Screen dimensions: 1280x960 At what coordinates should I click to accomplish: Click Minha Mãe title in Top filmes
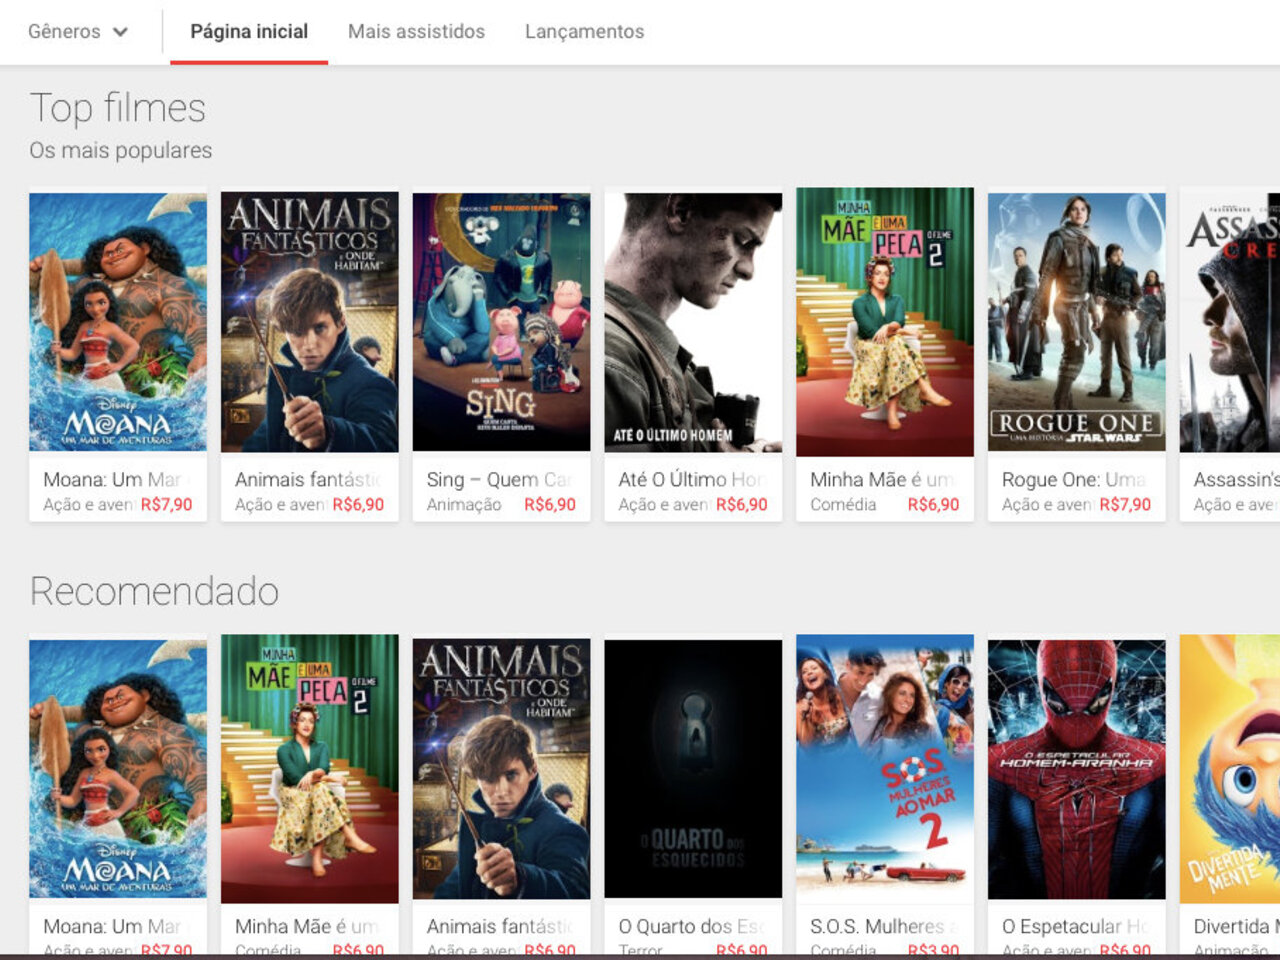pyautogui.click(x=882, y=479)
